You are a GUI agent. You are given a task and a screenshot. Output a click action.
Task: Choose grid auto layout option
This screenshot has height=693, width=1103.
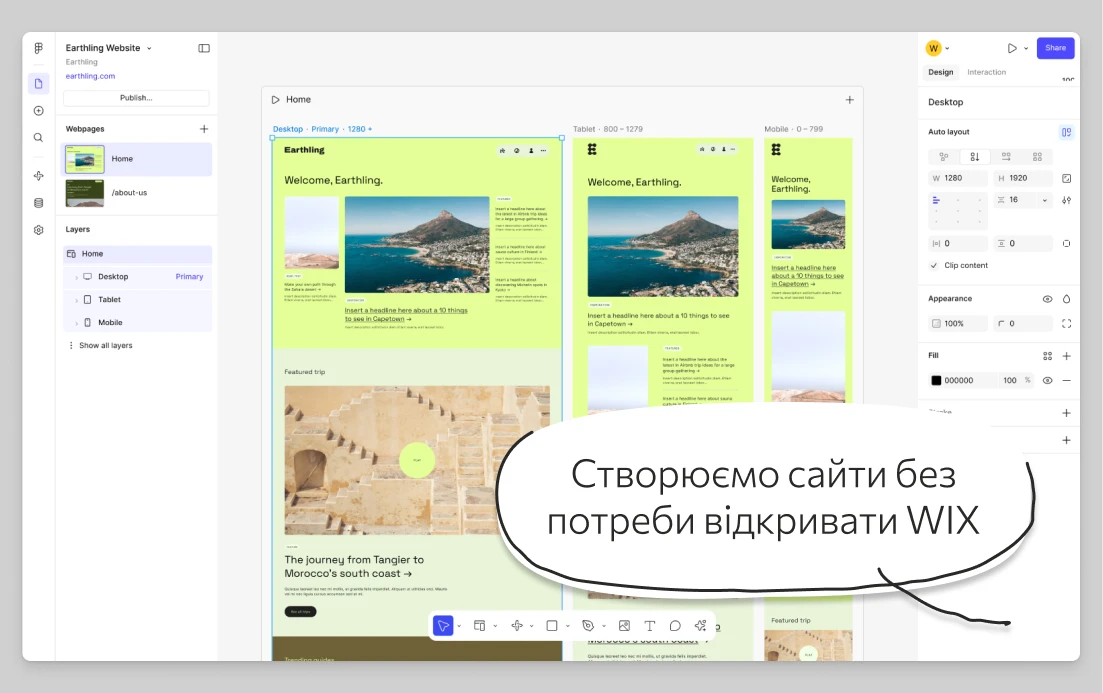1037,157
